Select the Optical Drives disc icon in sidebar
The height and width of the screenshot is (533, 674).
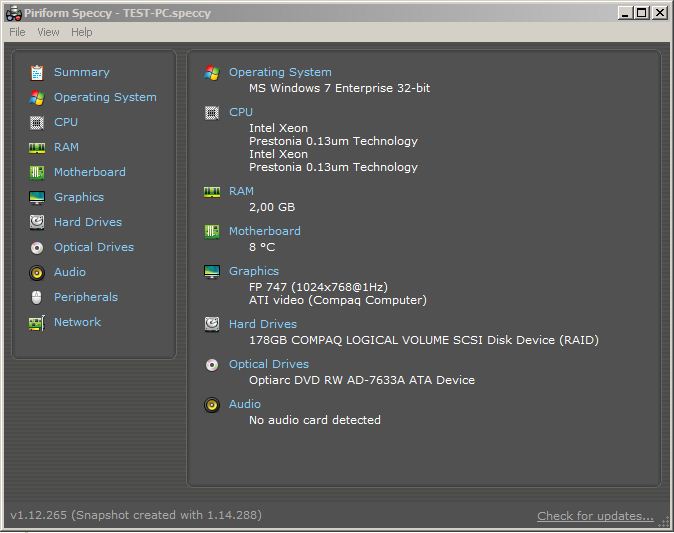tap(37, 248)
